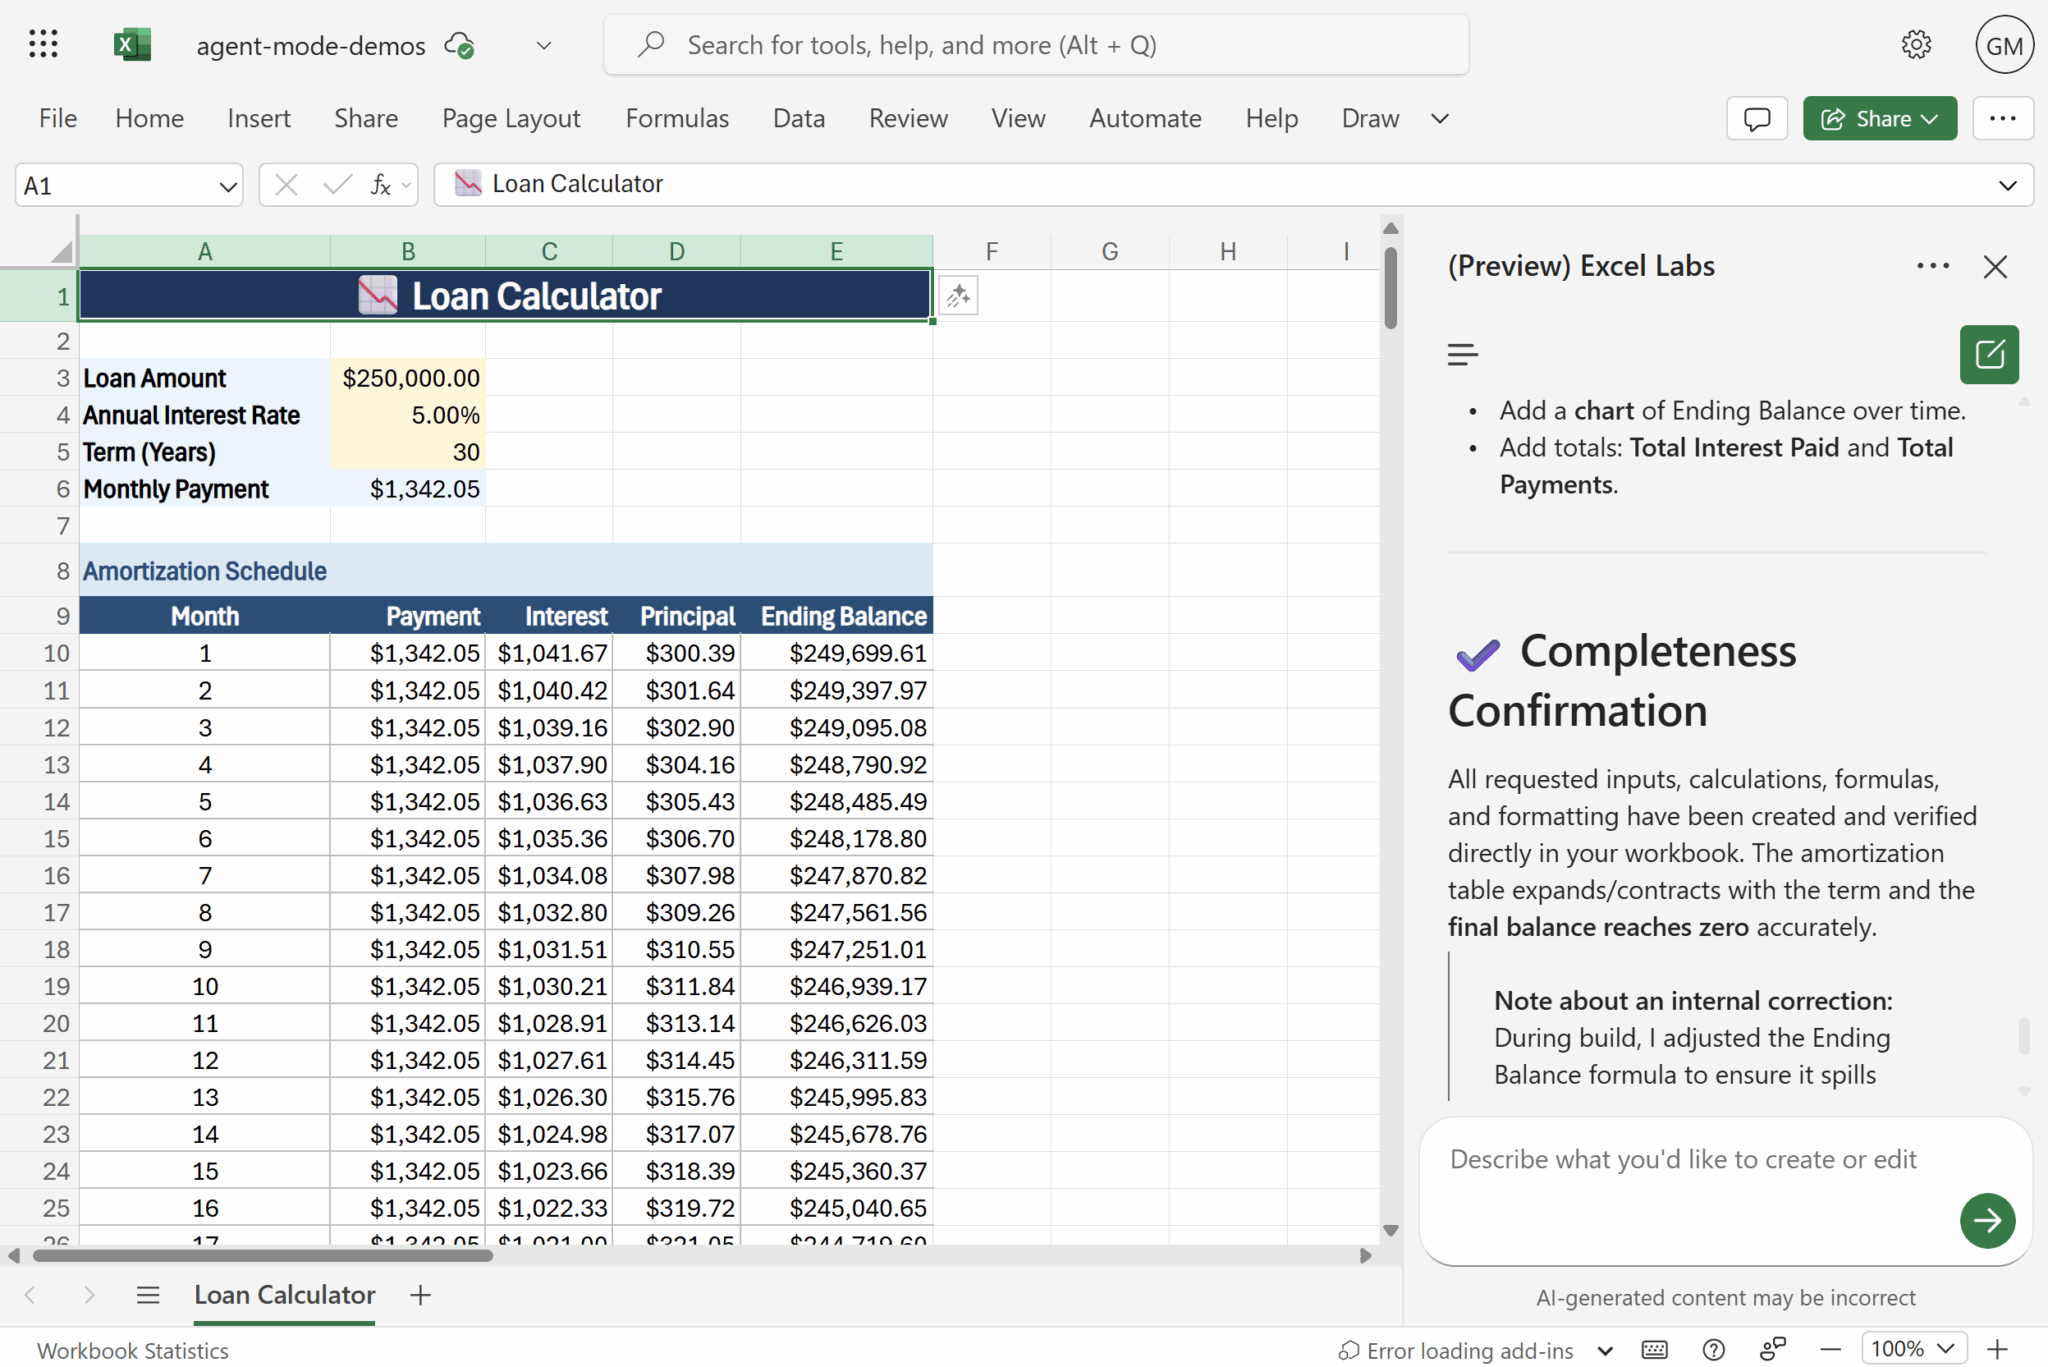Expand more ribbon tabs chevron
This screenshot has width=2048, height=1367.
[1439, 119]
